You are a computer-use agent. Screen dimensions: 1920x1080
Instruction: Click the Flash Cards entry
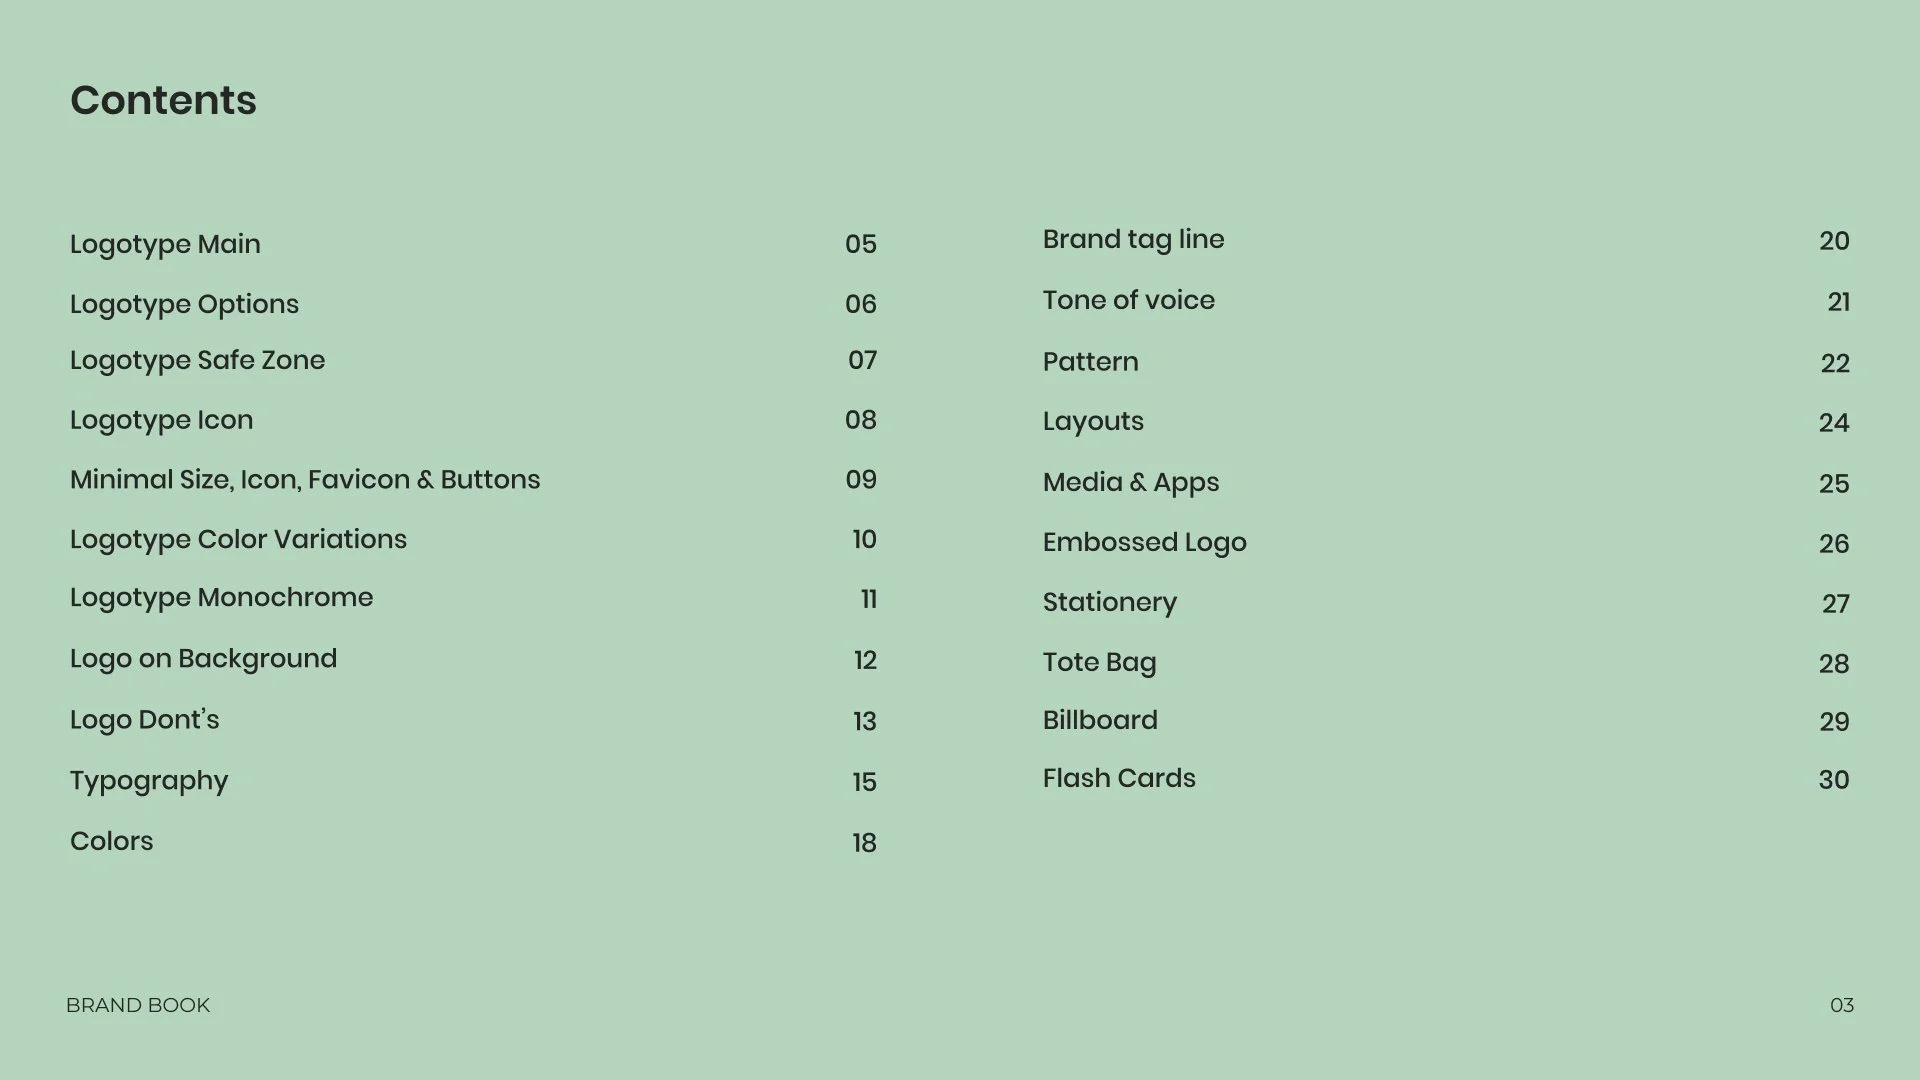pyautogui.click(x=1119, y=778)
